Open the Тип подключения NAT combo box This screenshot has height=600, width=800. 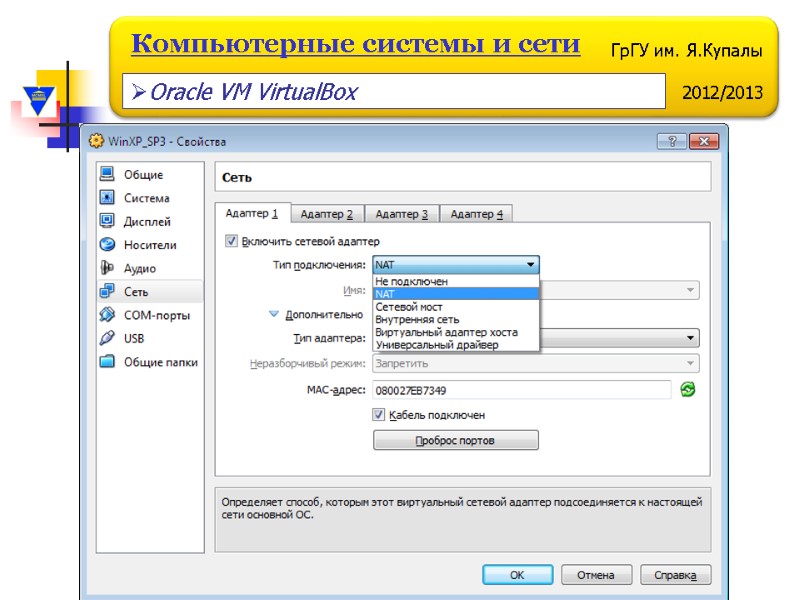(x=456, y=264)
